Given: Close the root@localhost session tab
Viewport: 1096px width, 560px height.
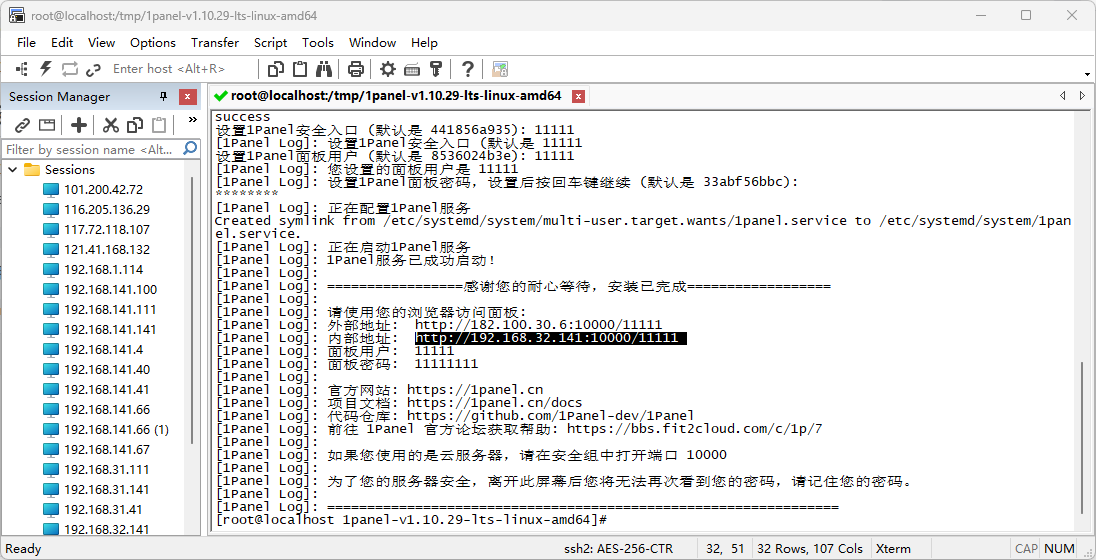Looking at the screenshot, I should (579, 96).
